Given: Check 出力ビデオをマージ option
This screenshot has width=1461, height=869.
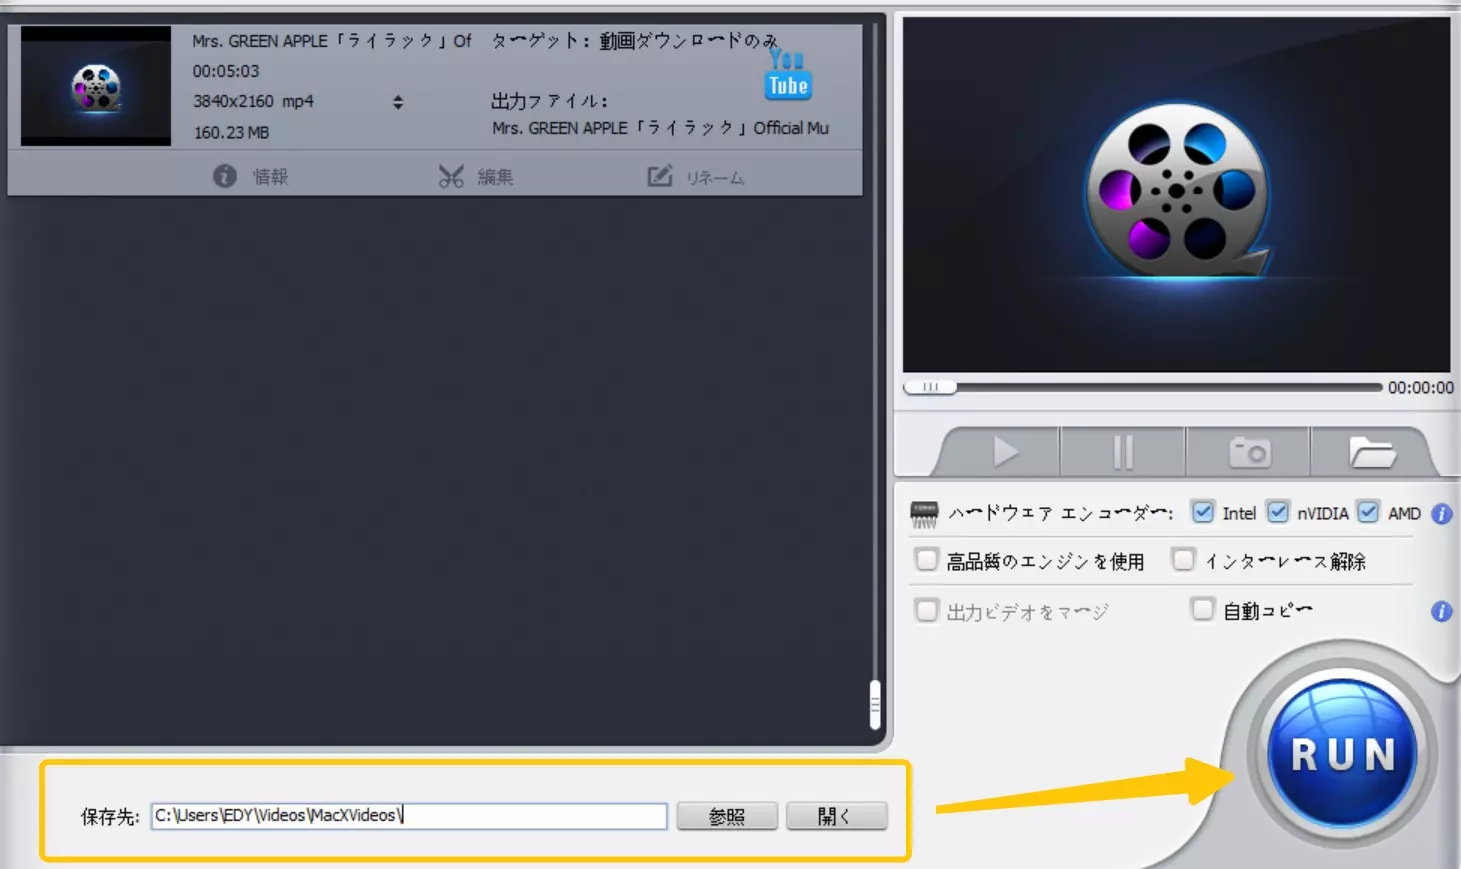Looking at the screenshot, I should point(927,609).
